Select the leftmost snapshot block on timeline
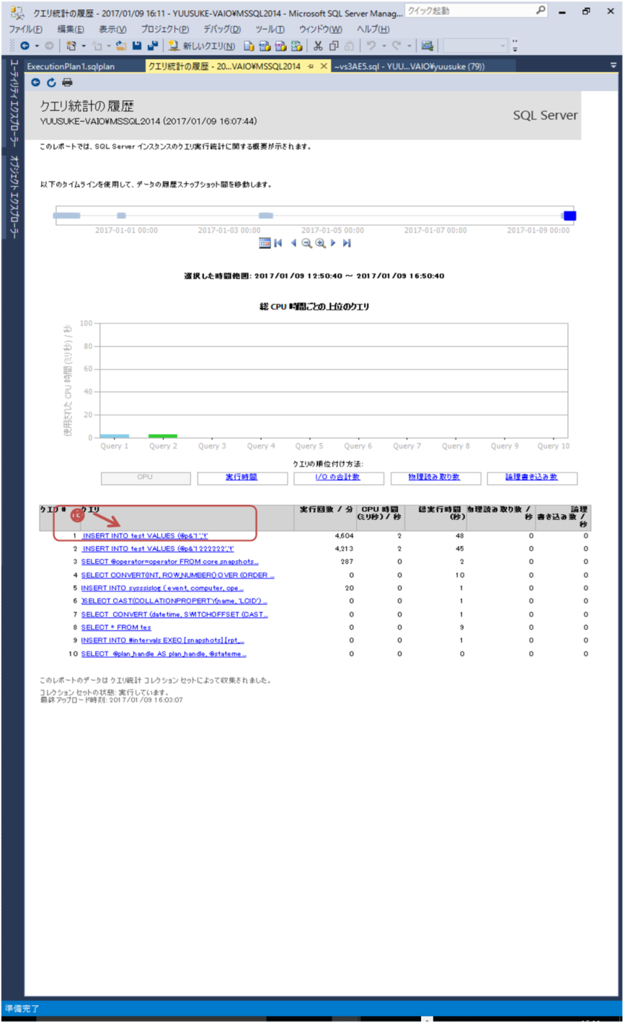This screenshot has width=625, height=1024. tap(67, 216)
